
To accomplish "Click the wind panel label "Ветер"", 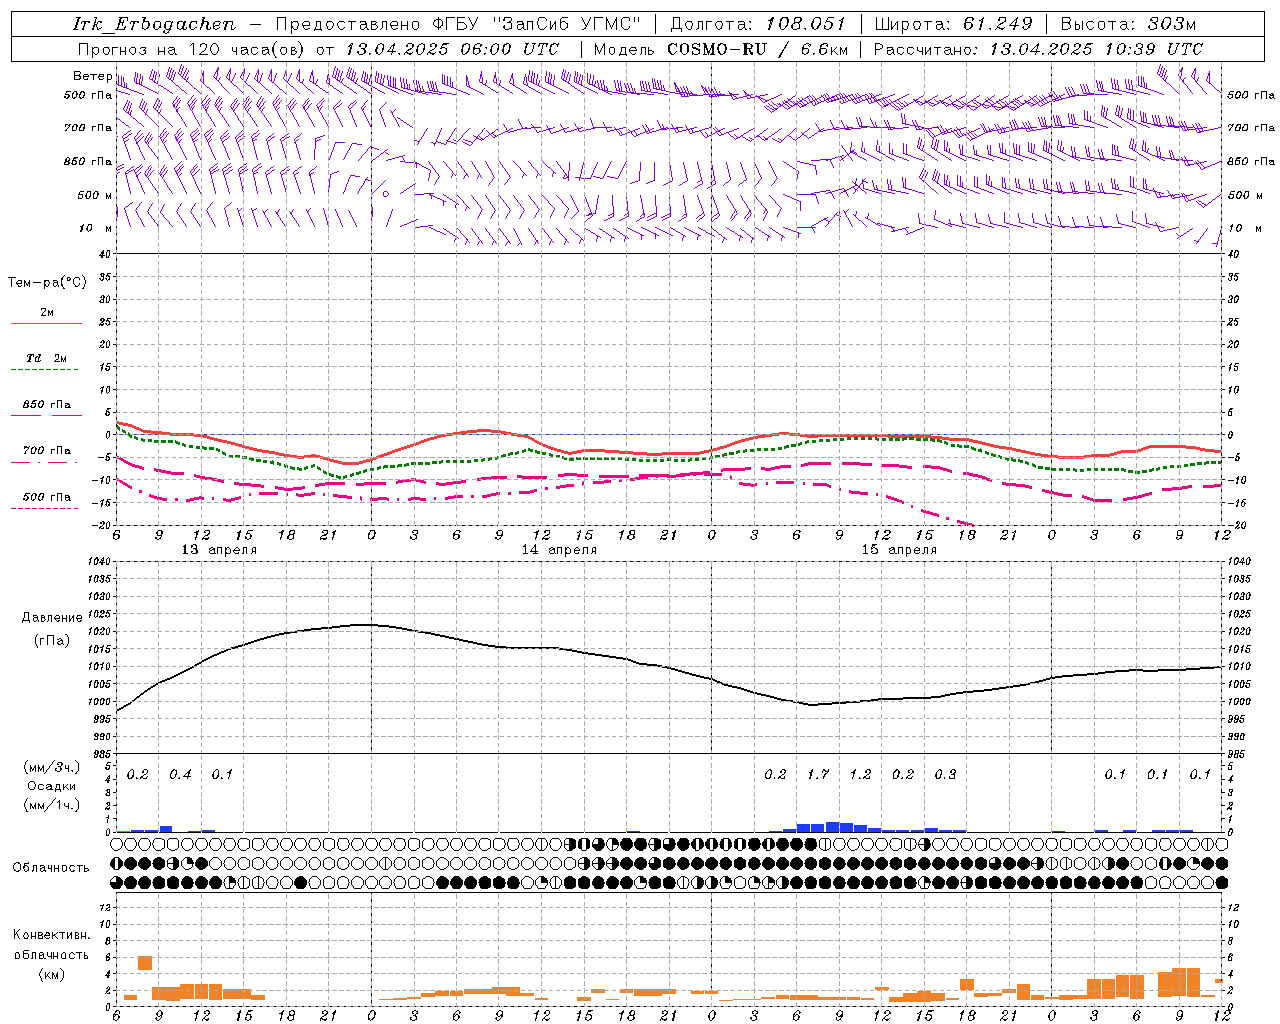I will click(x=92, y=76).
